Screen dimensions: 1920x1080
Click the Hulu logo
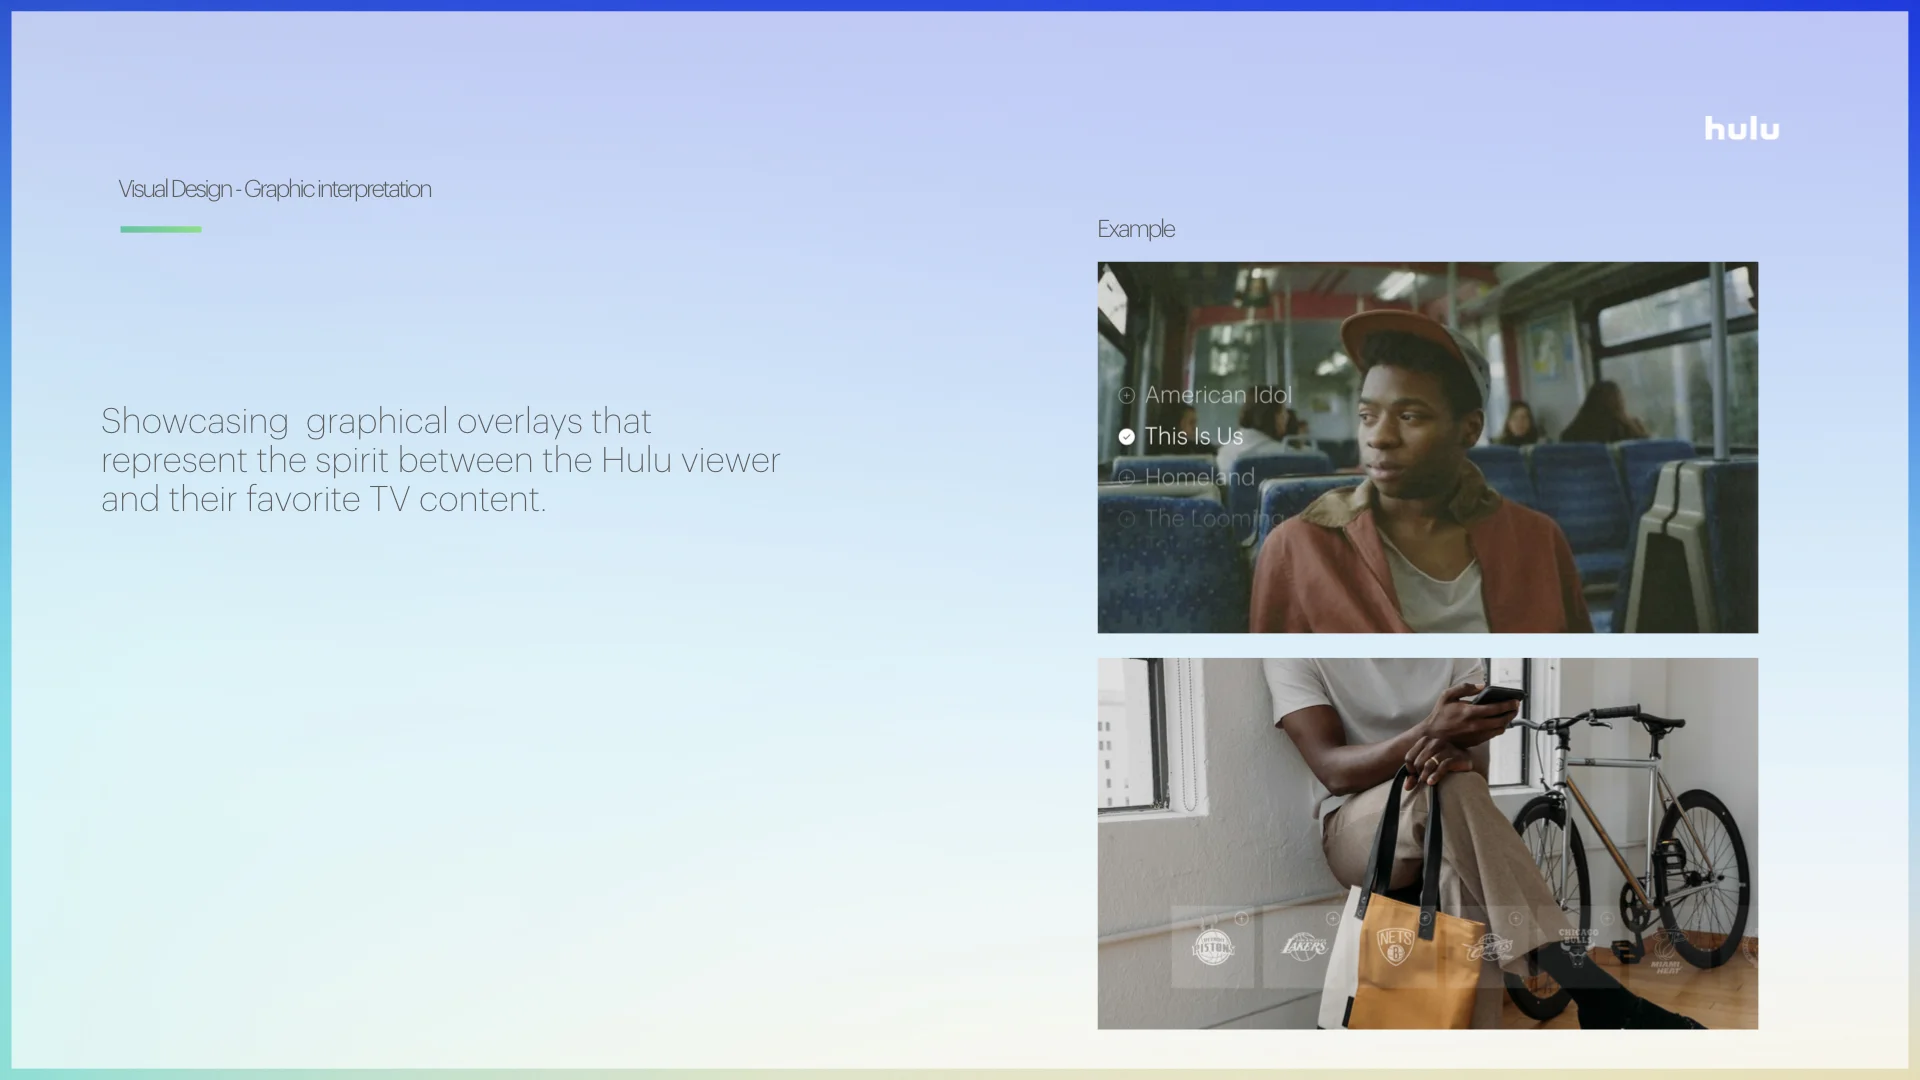[x=1741, y=129]
